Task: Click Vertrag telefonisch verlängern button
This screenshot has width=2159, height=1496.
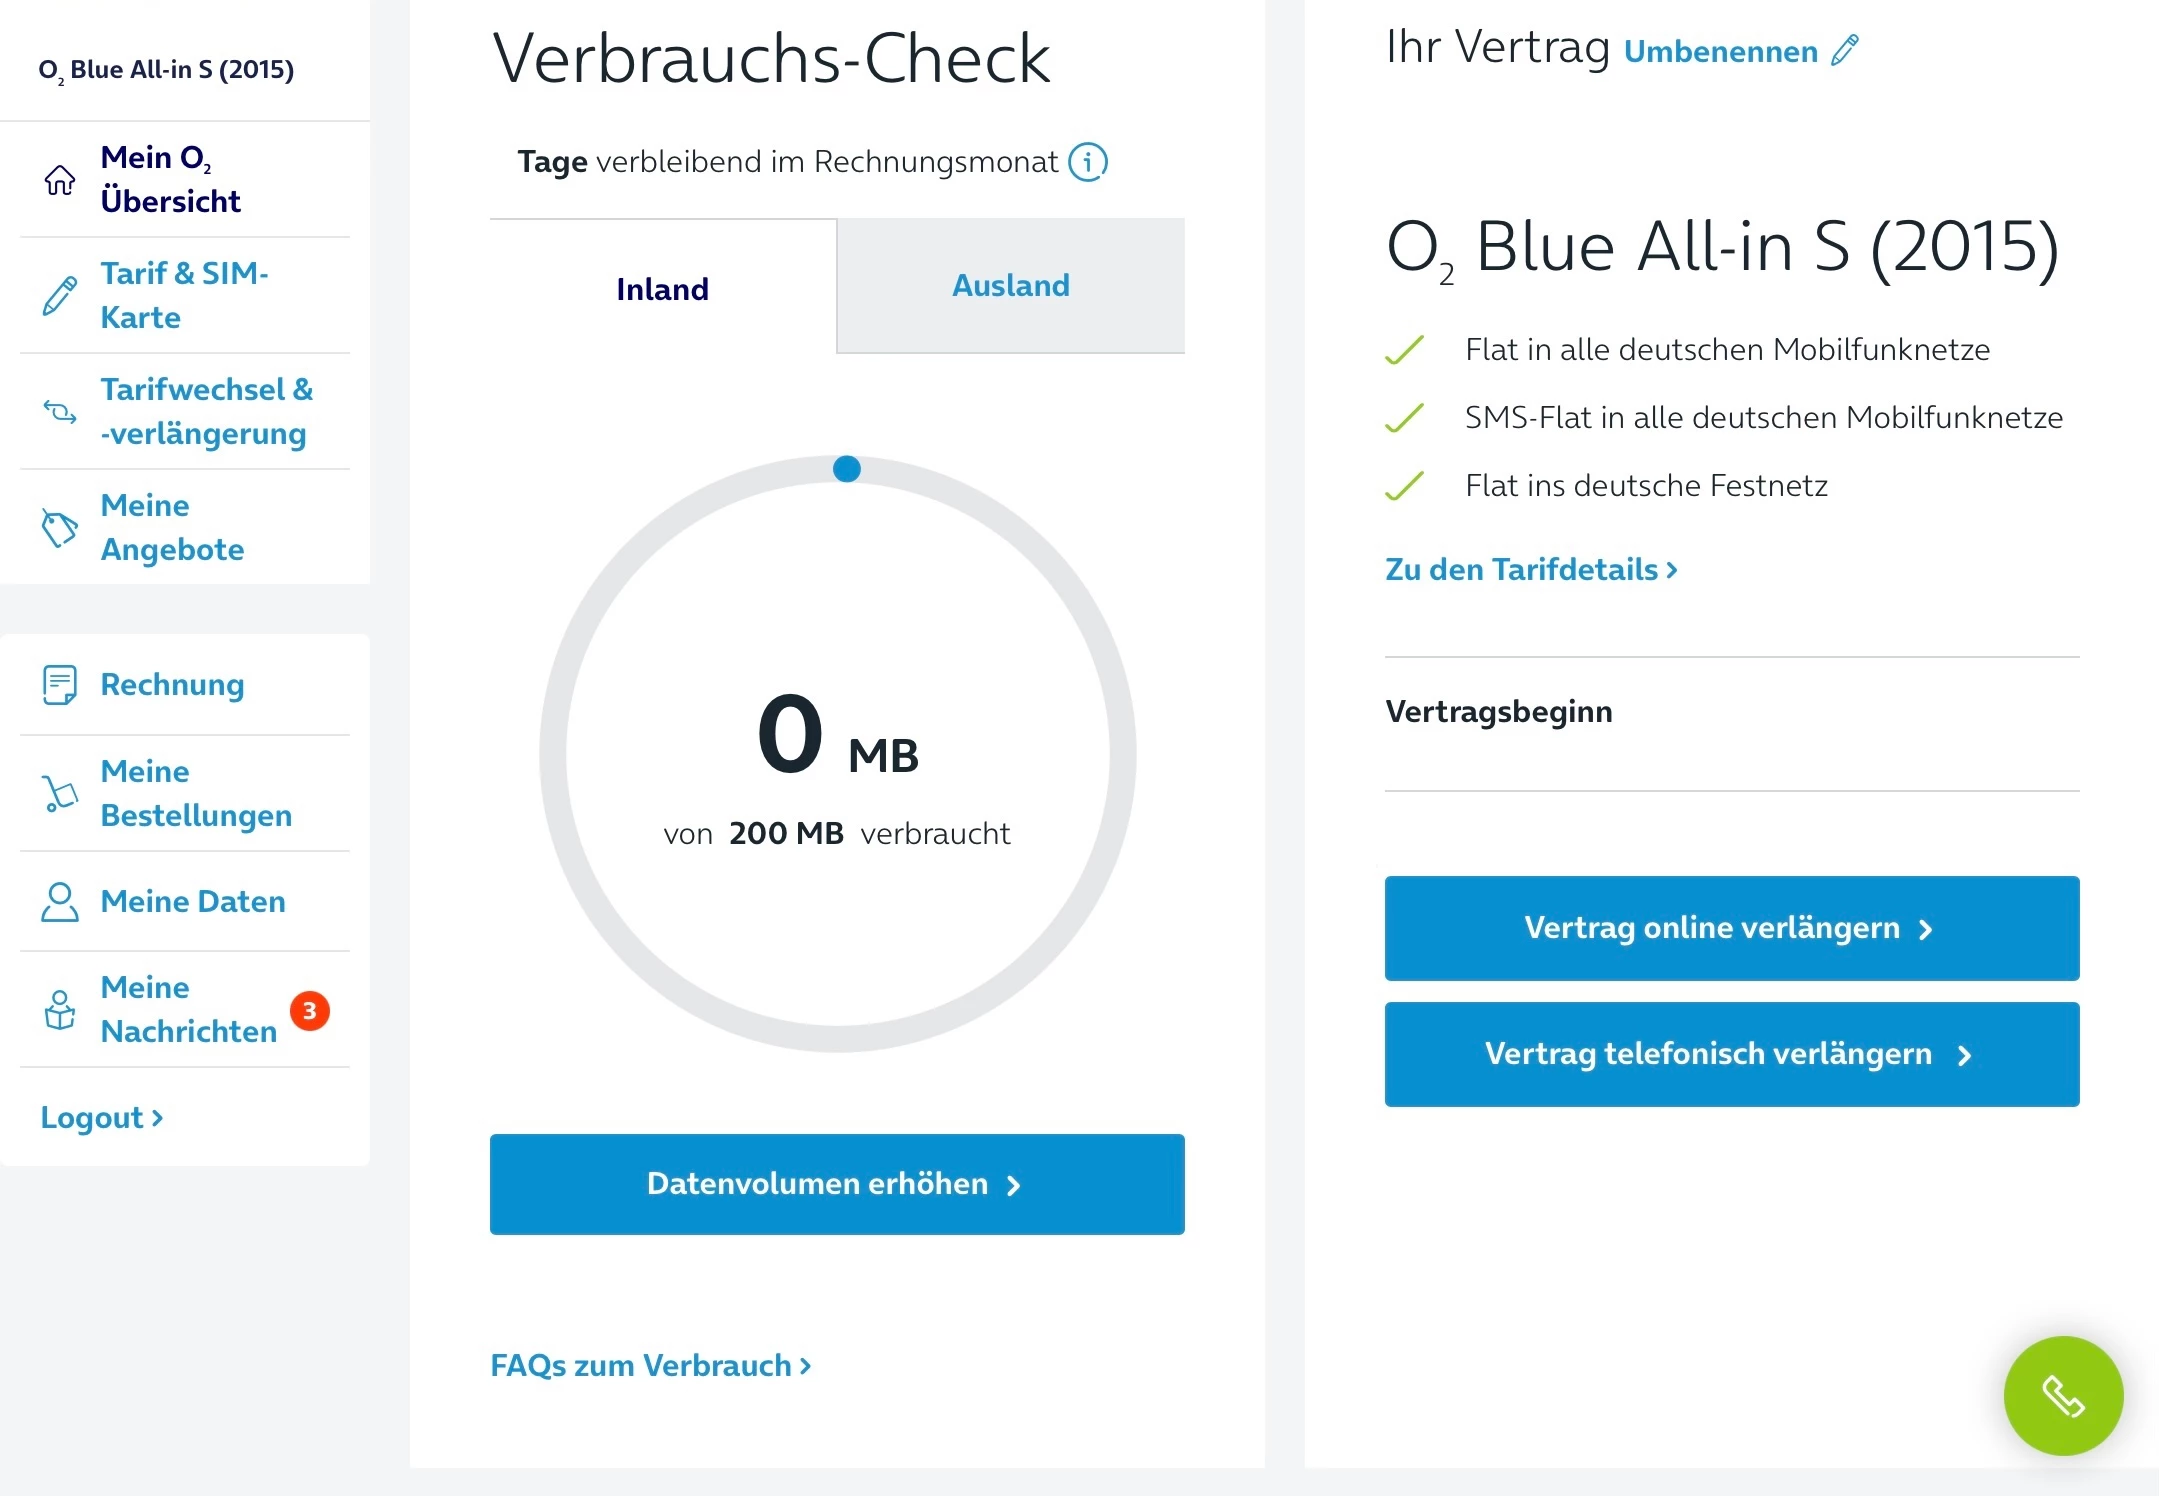Action: tap(1731, 1054)
